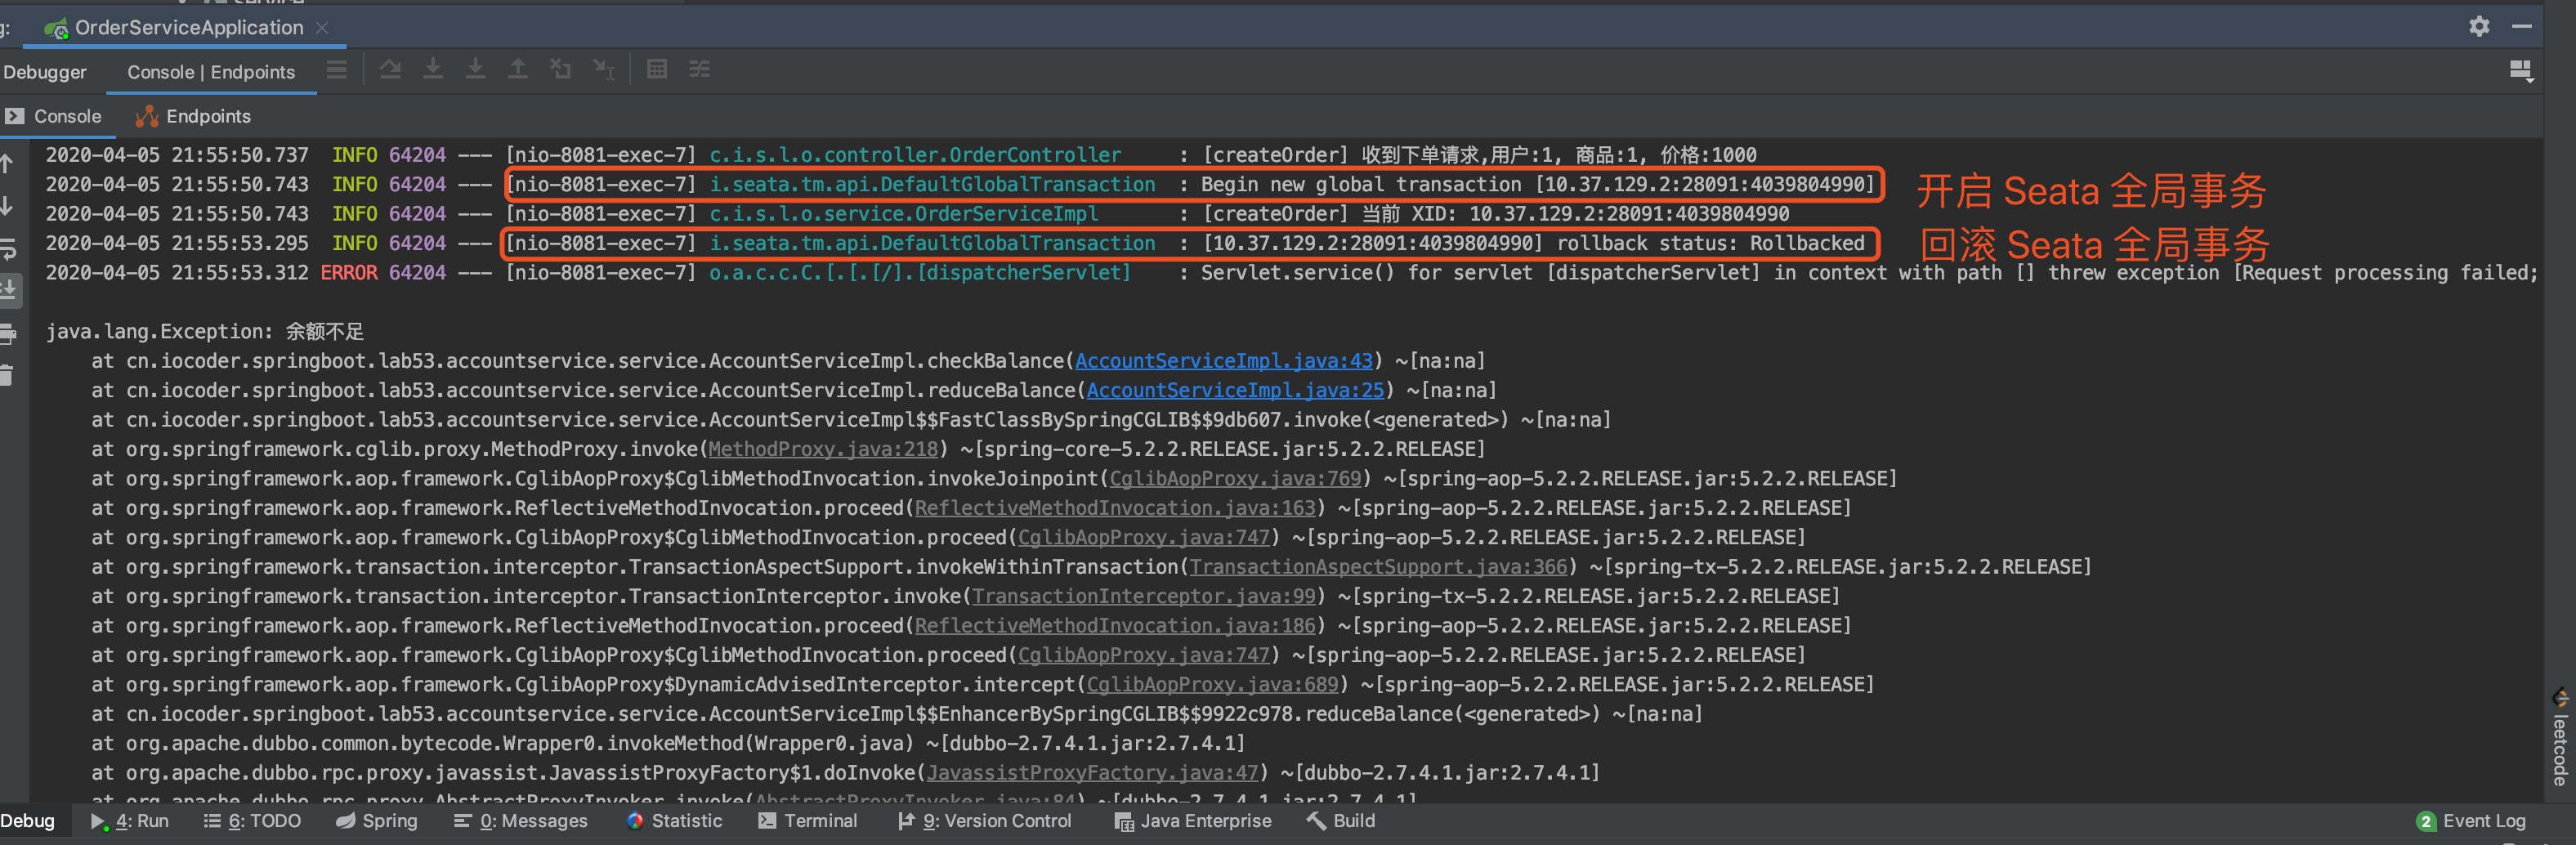Image resolution: width=2576 pixels, height=845 pixels.
Task: Open the TransactionAspectSupport.java:366 link
Action: click(1378, 567)
